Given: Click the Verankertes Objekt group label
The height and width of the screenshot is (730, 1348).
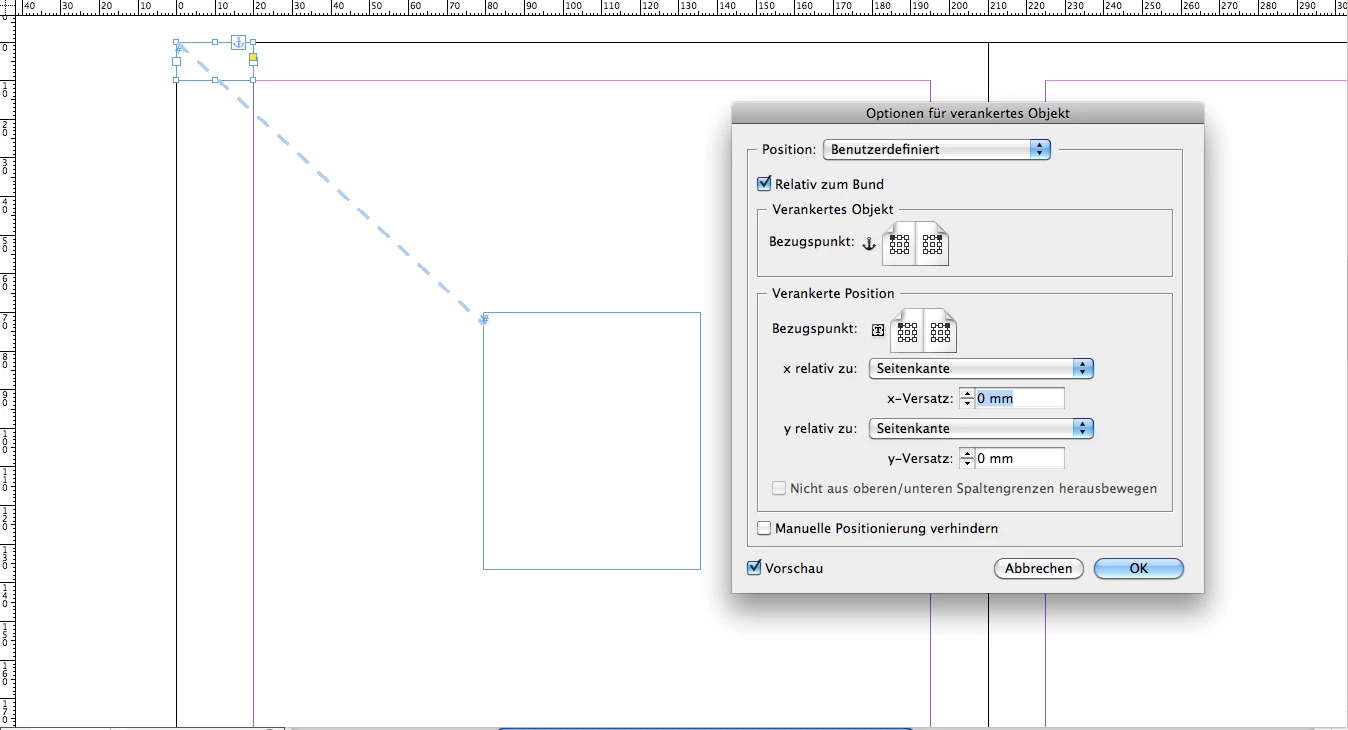Looking at the screenshot, I should [833, 209].
